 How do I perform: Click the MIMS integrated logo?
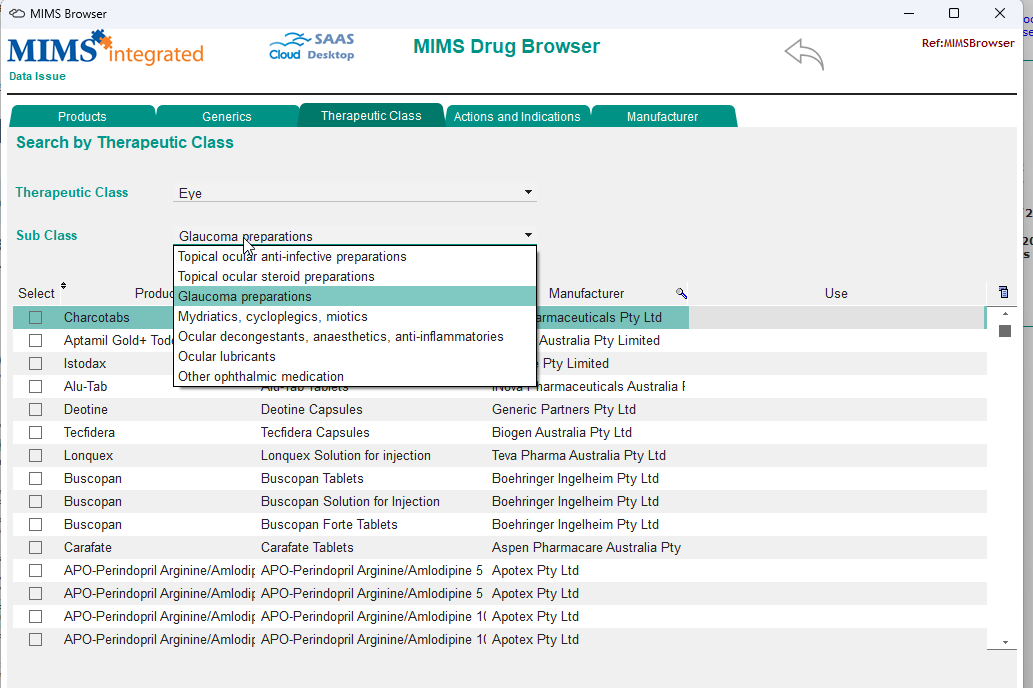pos(105,48)
